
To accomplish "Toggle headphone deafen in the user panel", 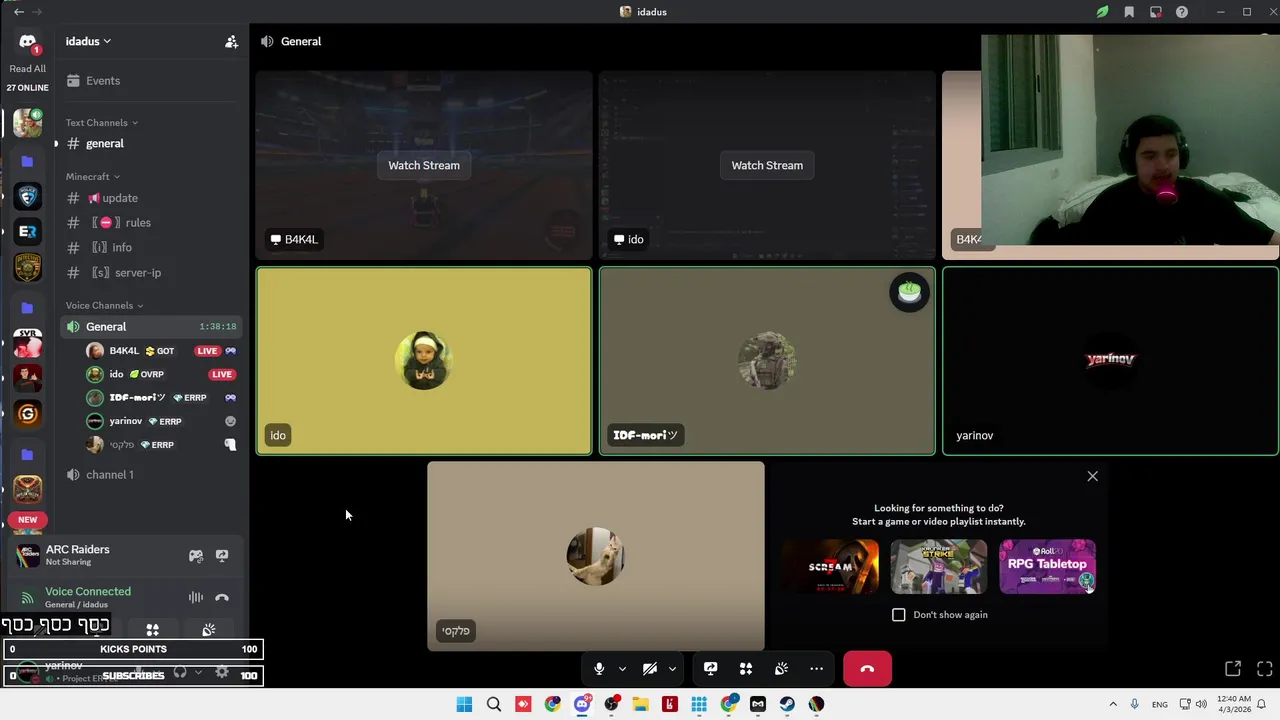I will point(180,673).
